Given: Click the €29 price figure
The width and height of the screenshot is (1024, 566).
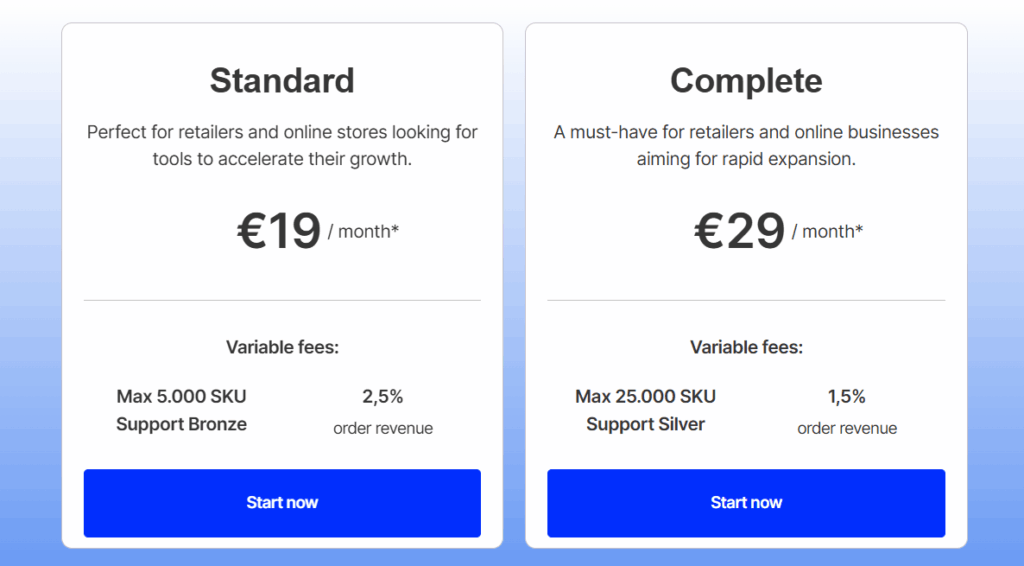Looking at the screenshot, I should tap(740, 231).
